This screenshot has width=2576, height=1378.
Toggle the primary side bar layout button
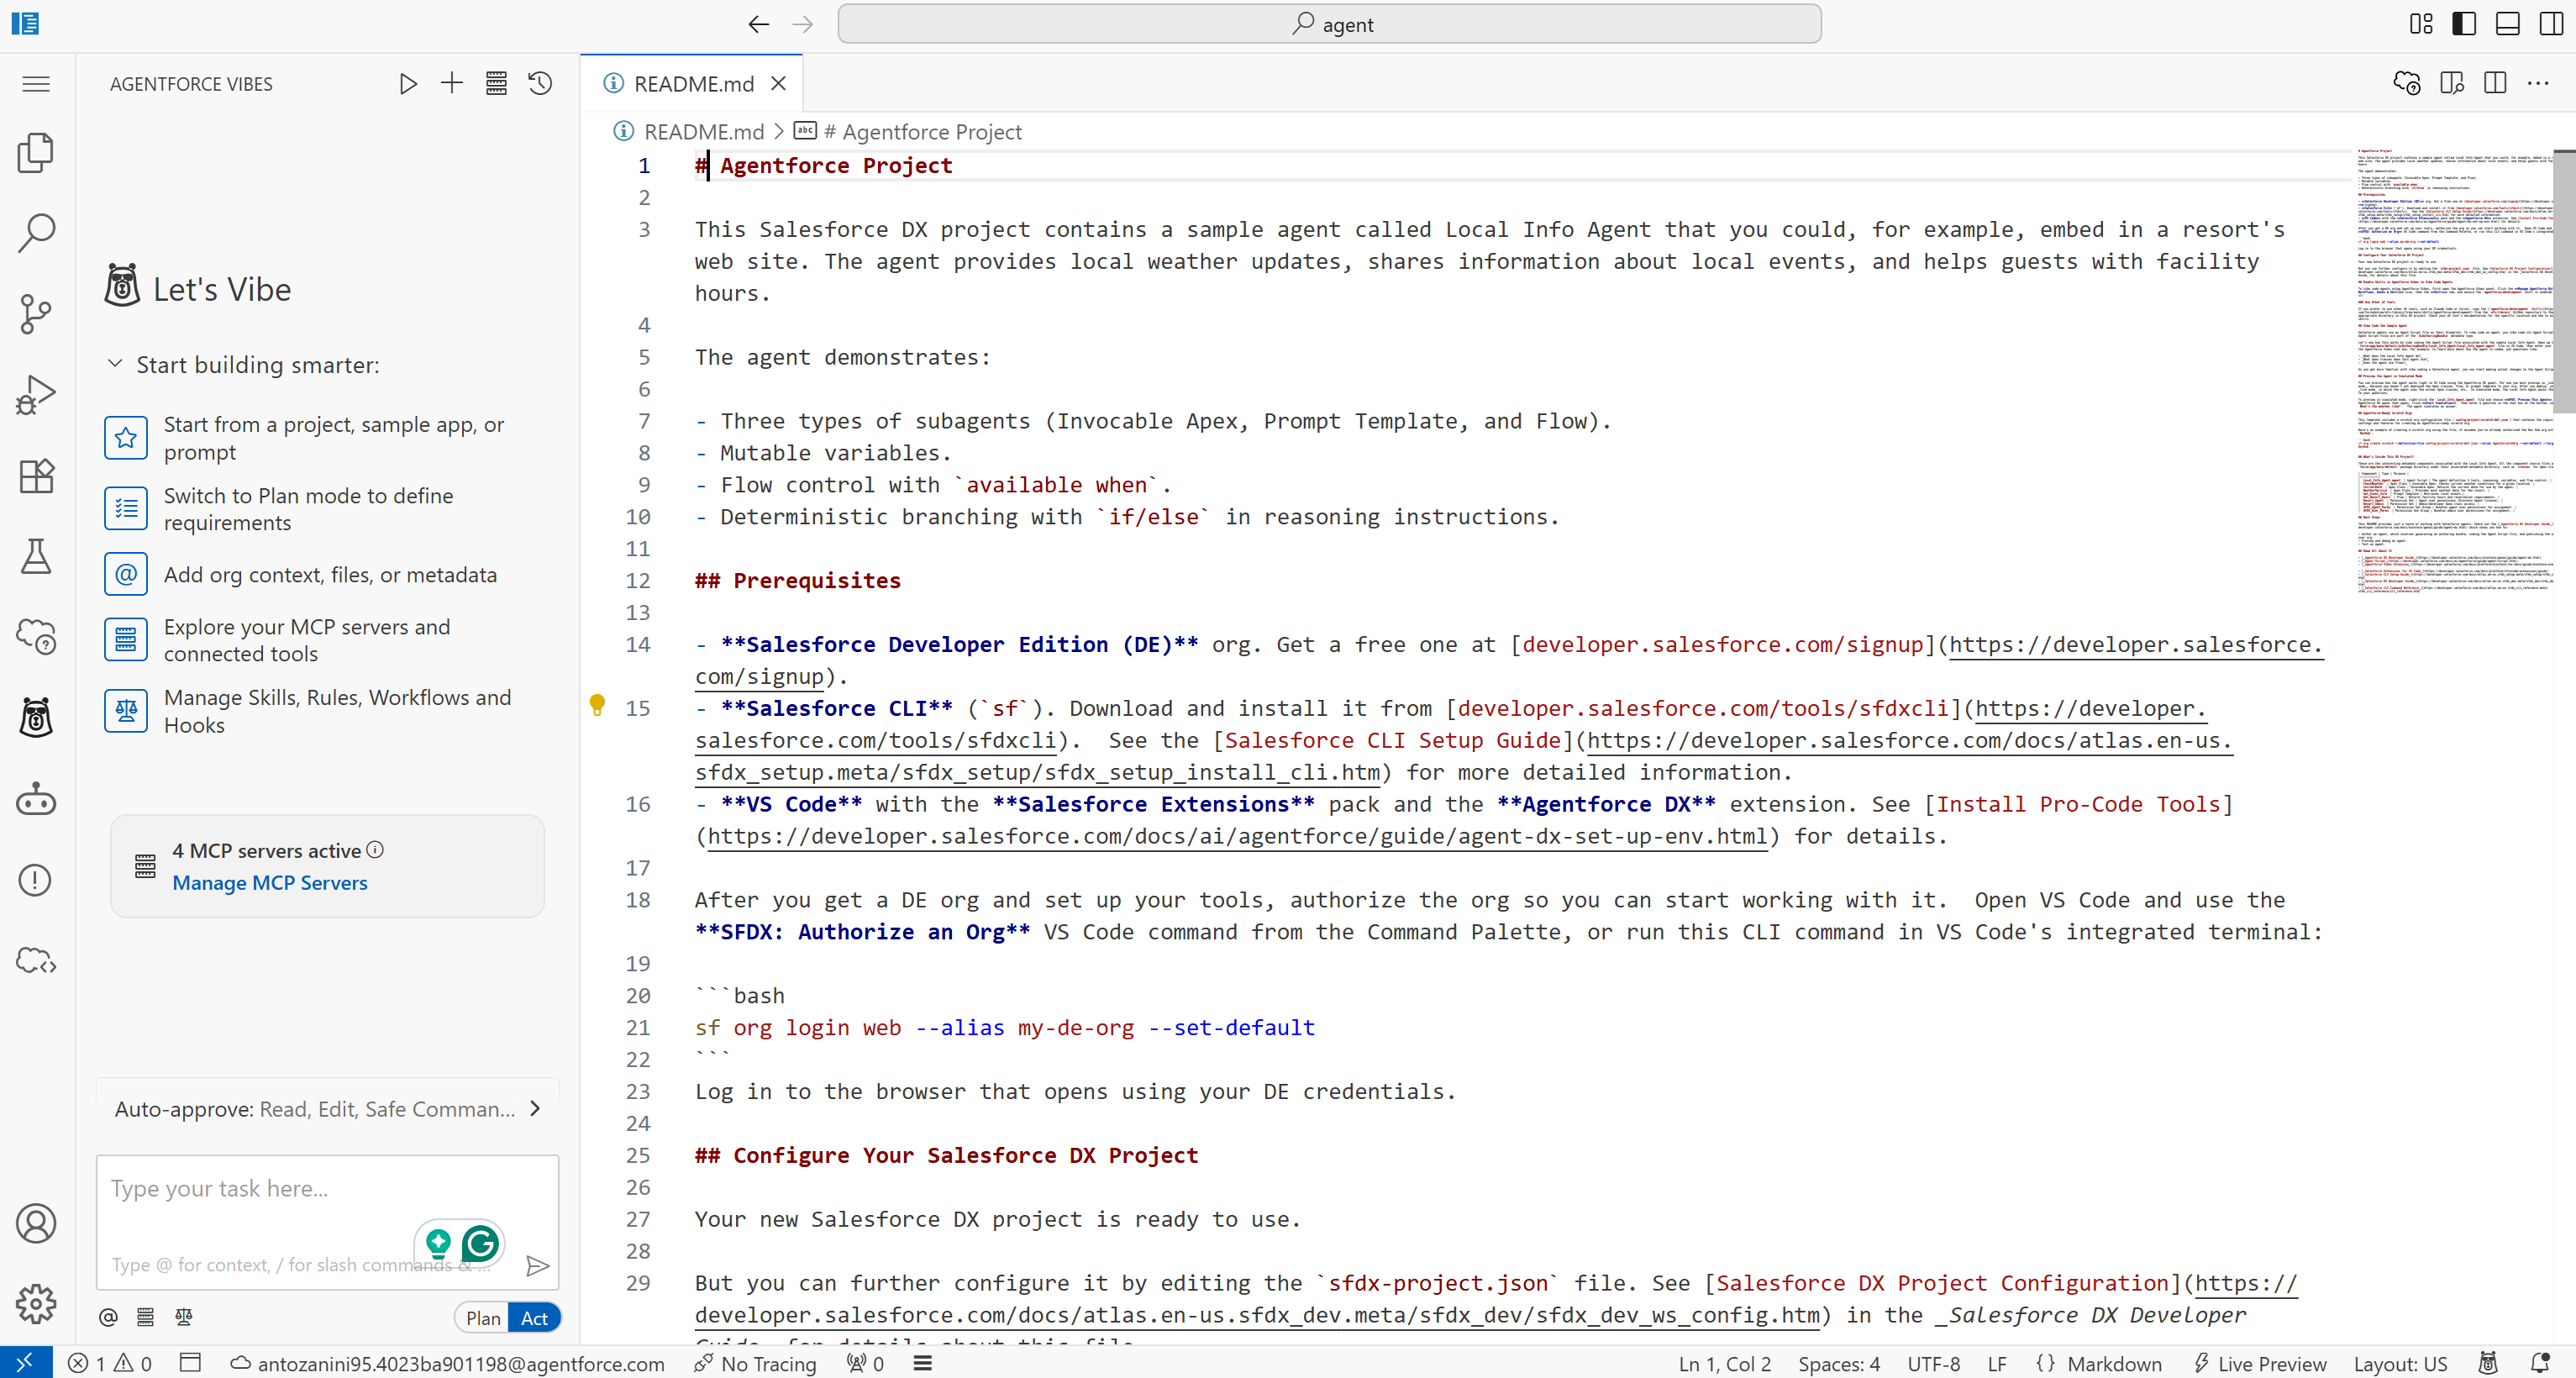pyautogui.click(x=2464, y=24)
